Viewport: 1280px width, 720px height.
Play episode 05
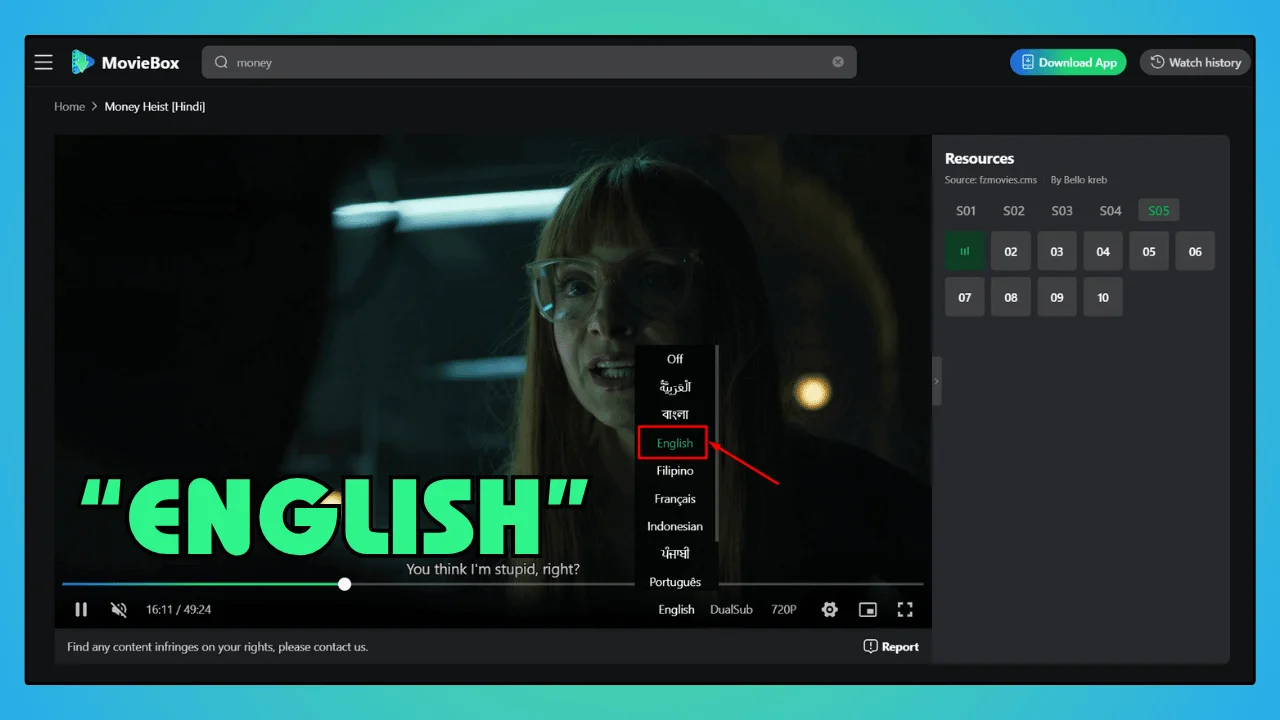pyautogui.click(x=1149, y=251)
